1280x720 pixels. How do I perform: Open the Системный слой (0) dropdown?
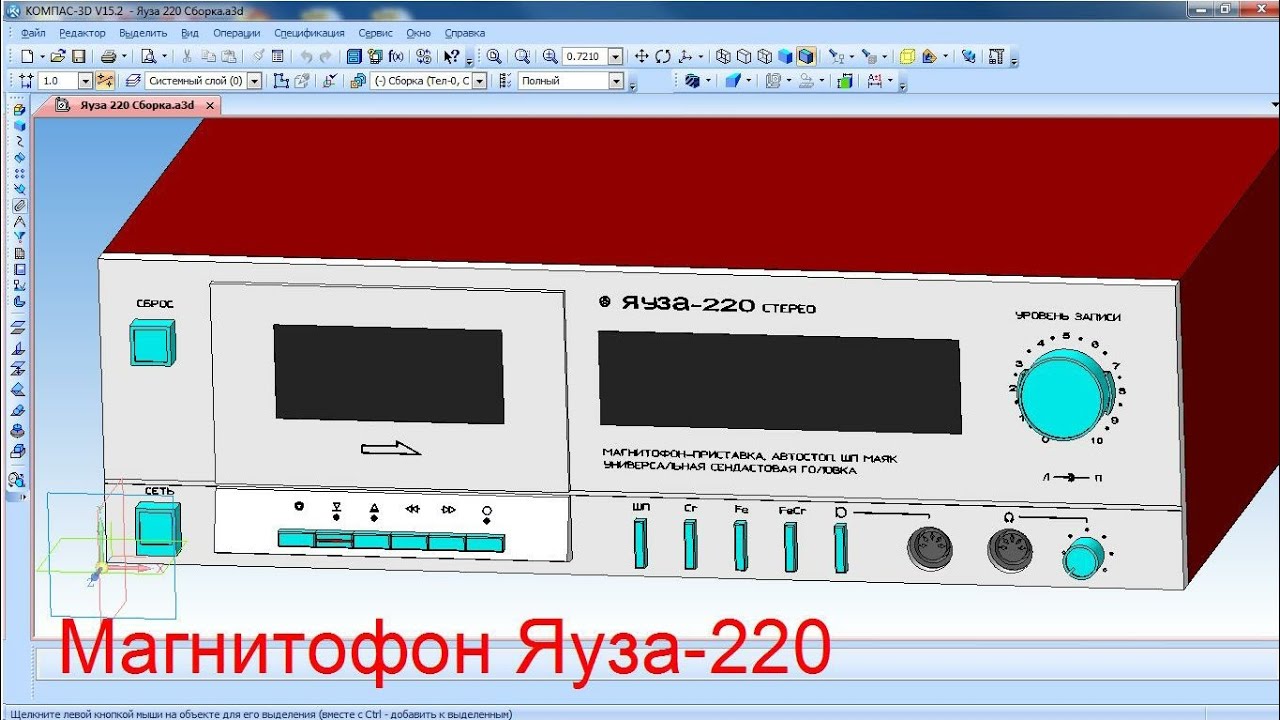point(254,81)
